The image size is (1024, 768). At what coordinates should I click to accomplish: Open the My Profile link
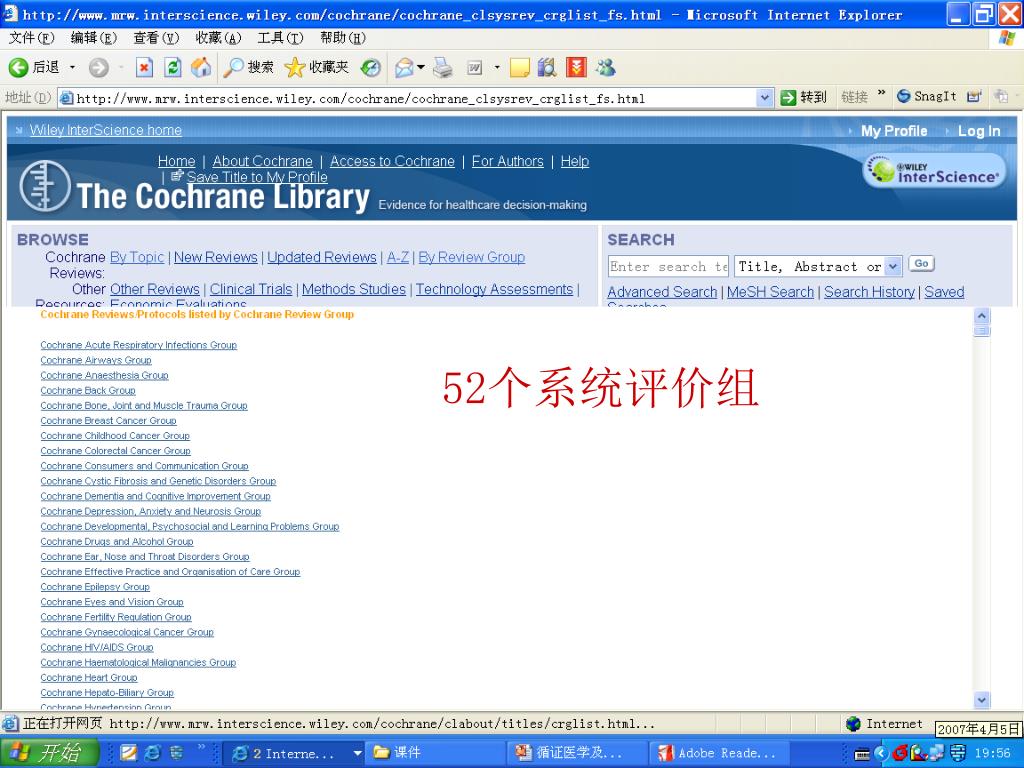click(894, 131)
